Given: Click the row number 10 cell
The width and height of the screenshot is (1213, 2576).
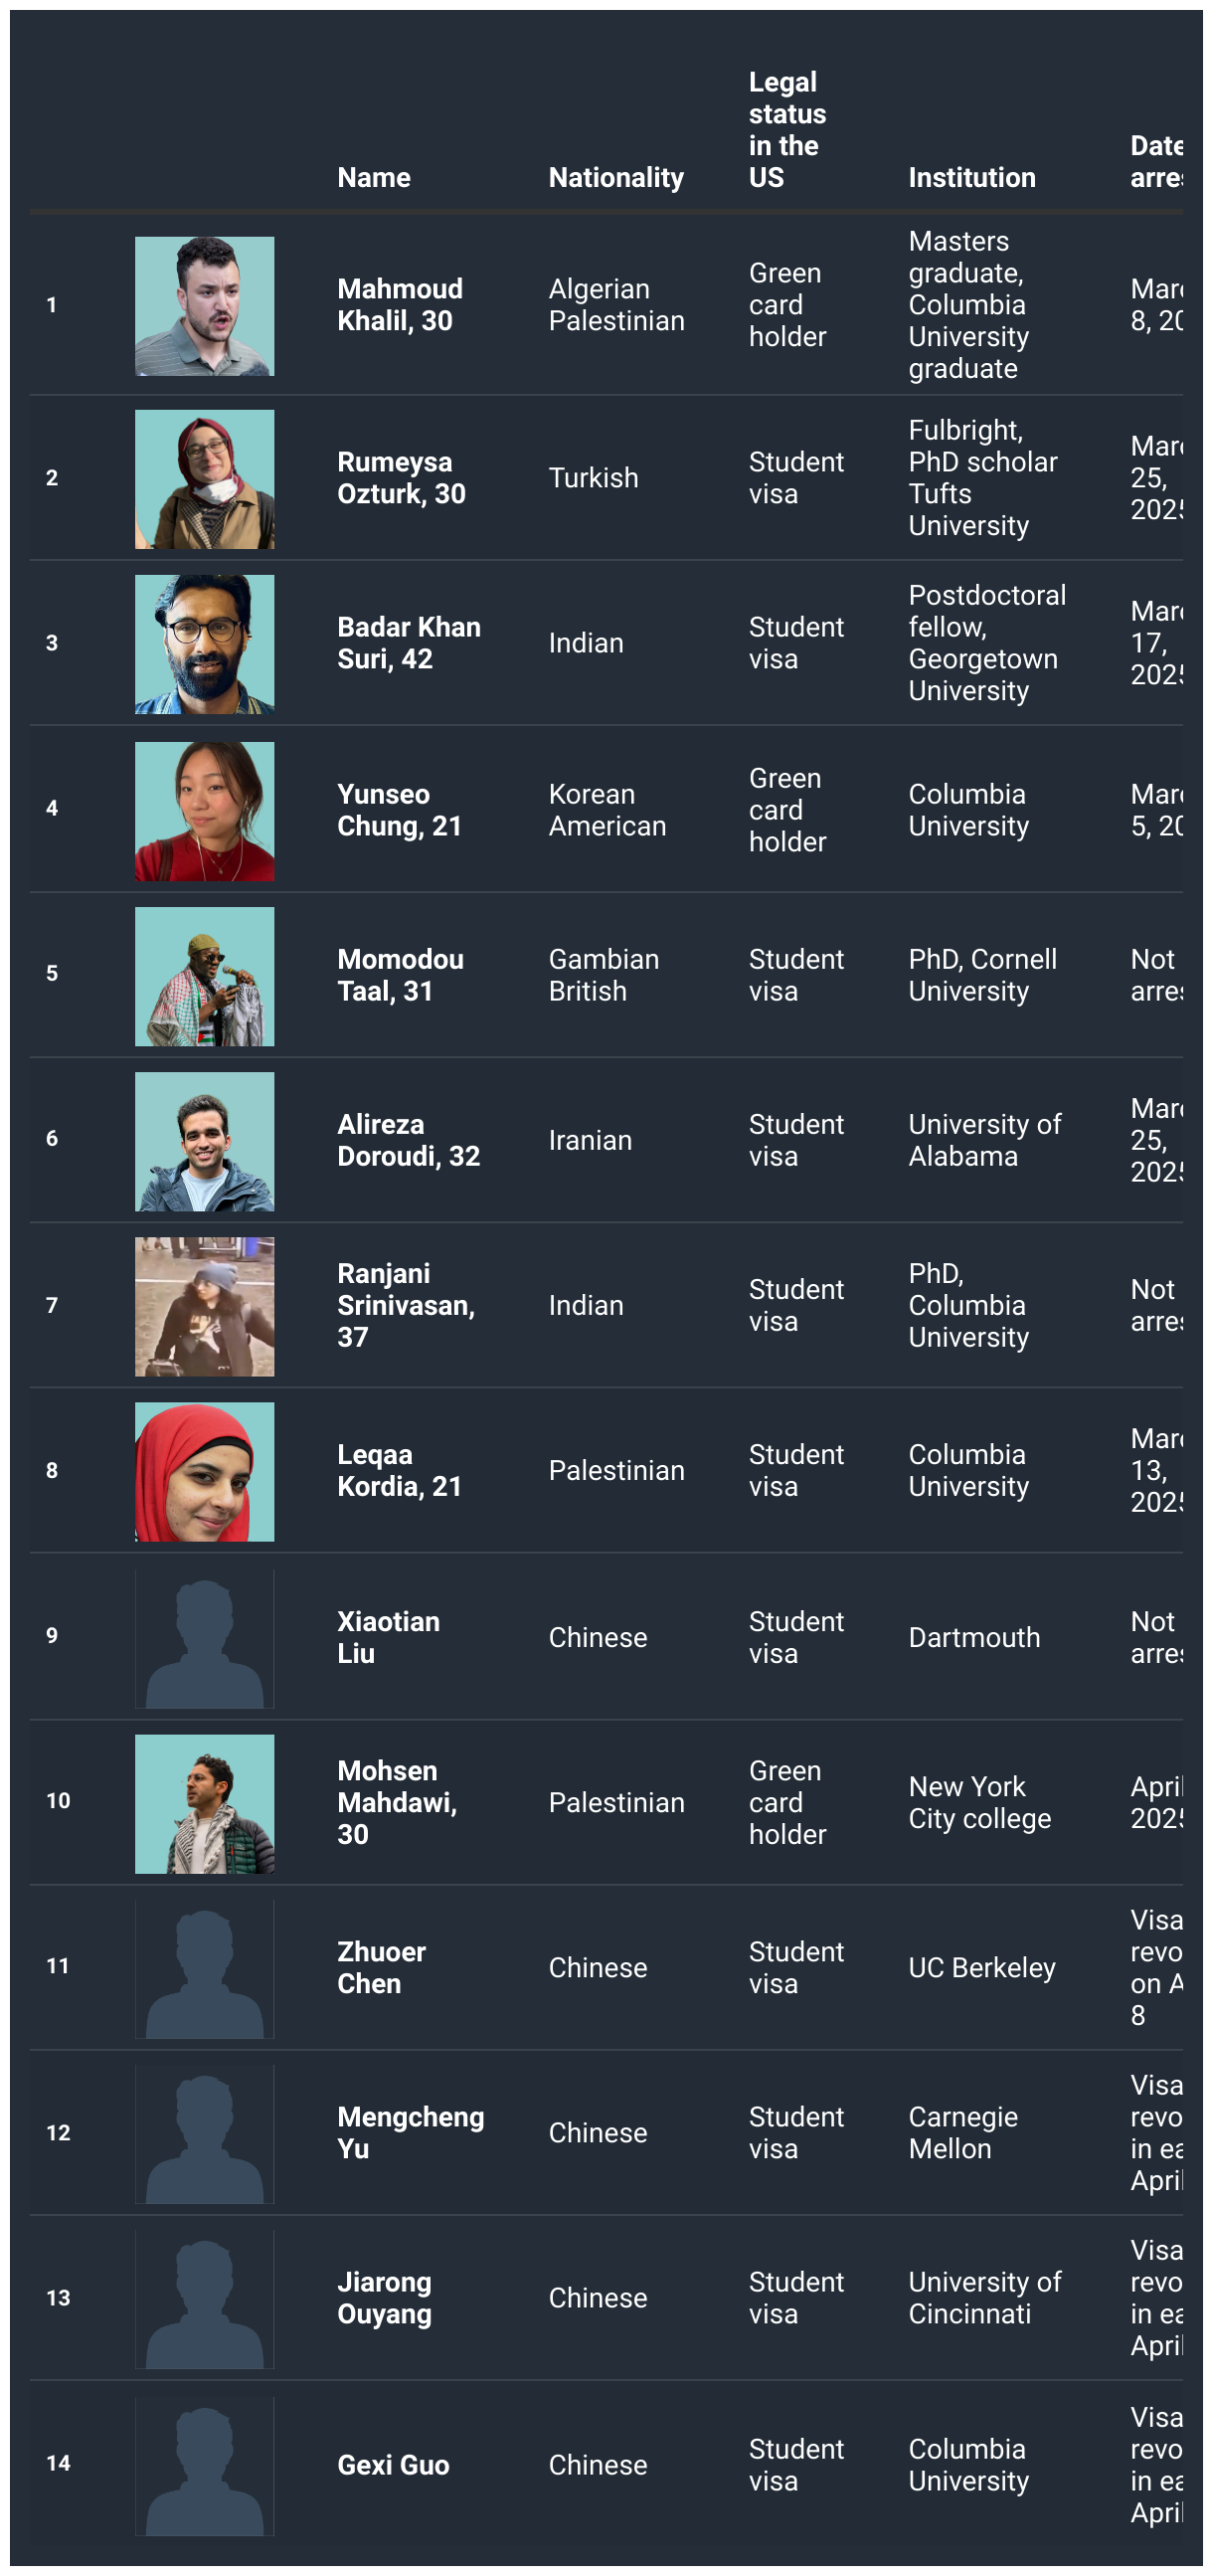Looking at the screenshot, I should 58,1801.
